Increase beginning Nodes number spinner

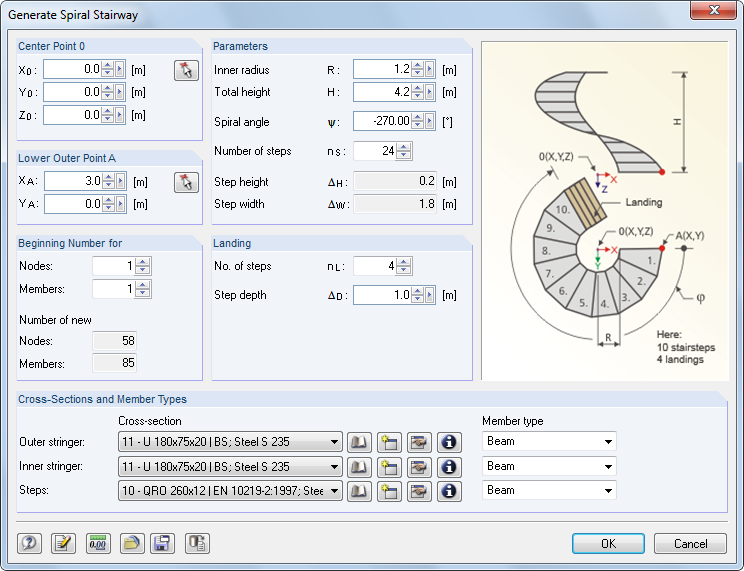pyautogui.click(x=142, y=262)
